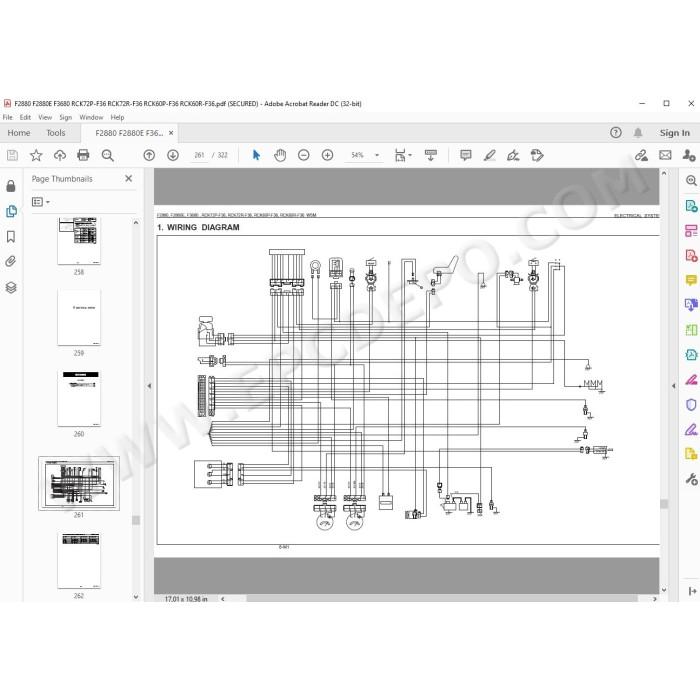Add bookmark with star icon
Screen dimensions: 700x700
pyautogui.click(x=36, y=155)
